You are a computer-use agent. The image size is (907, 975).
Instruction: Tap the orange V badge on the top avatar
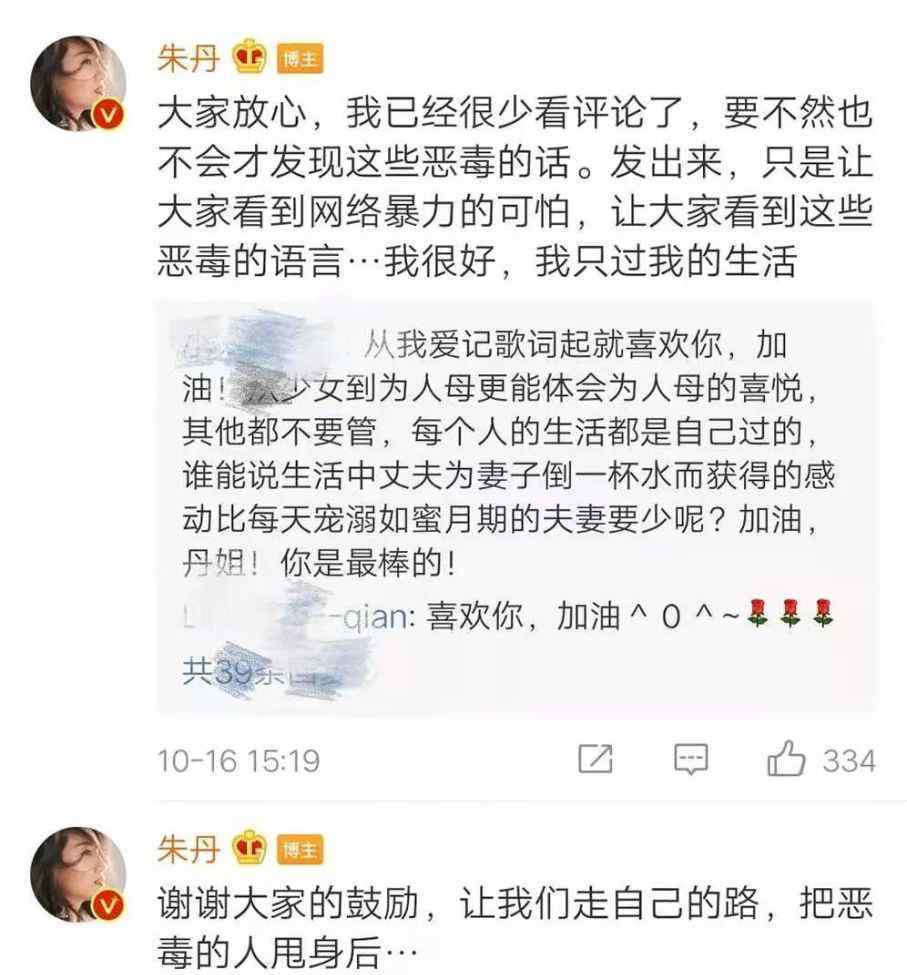coord(108,115)
